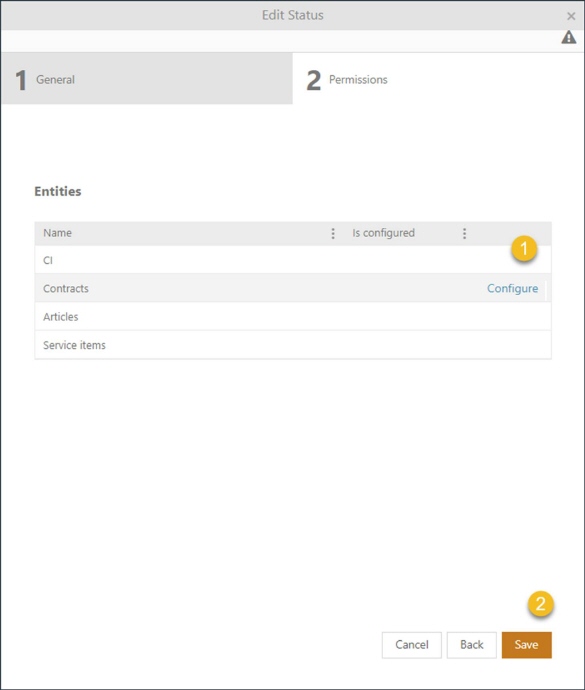This screenshot has height=690, width=585.
Task: Click the warning triangle icon
Action: [x=568, y=37]
